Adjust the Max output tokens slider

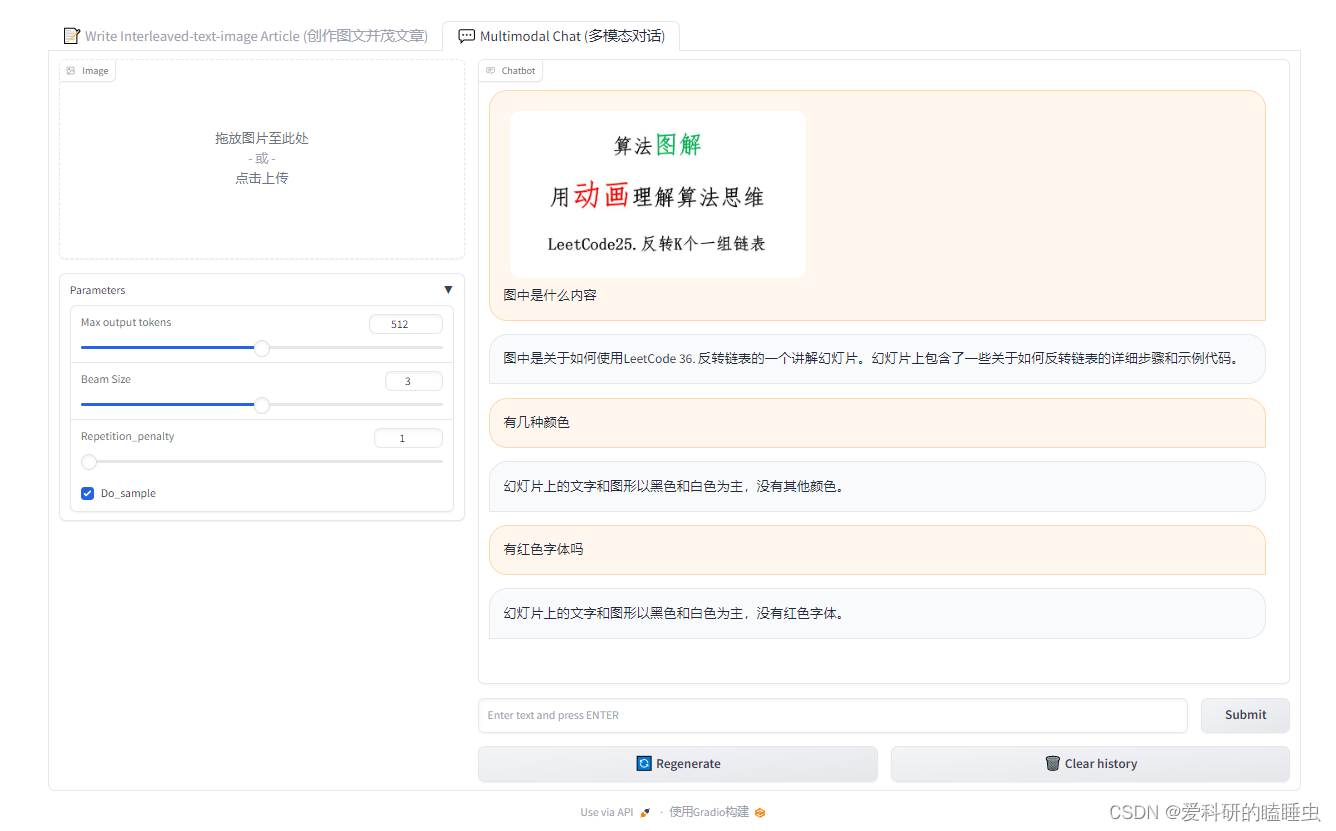pyautogui.click(x=262, y=348)
